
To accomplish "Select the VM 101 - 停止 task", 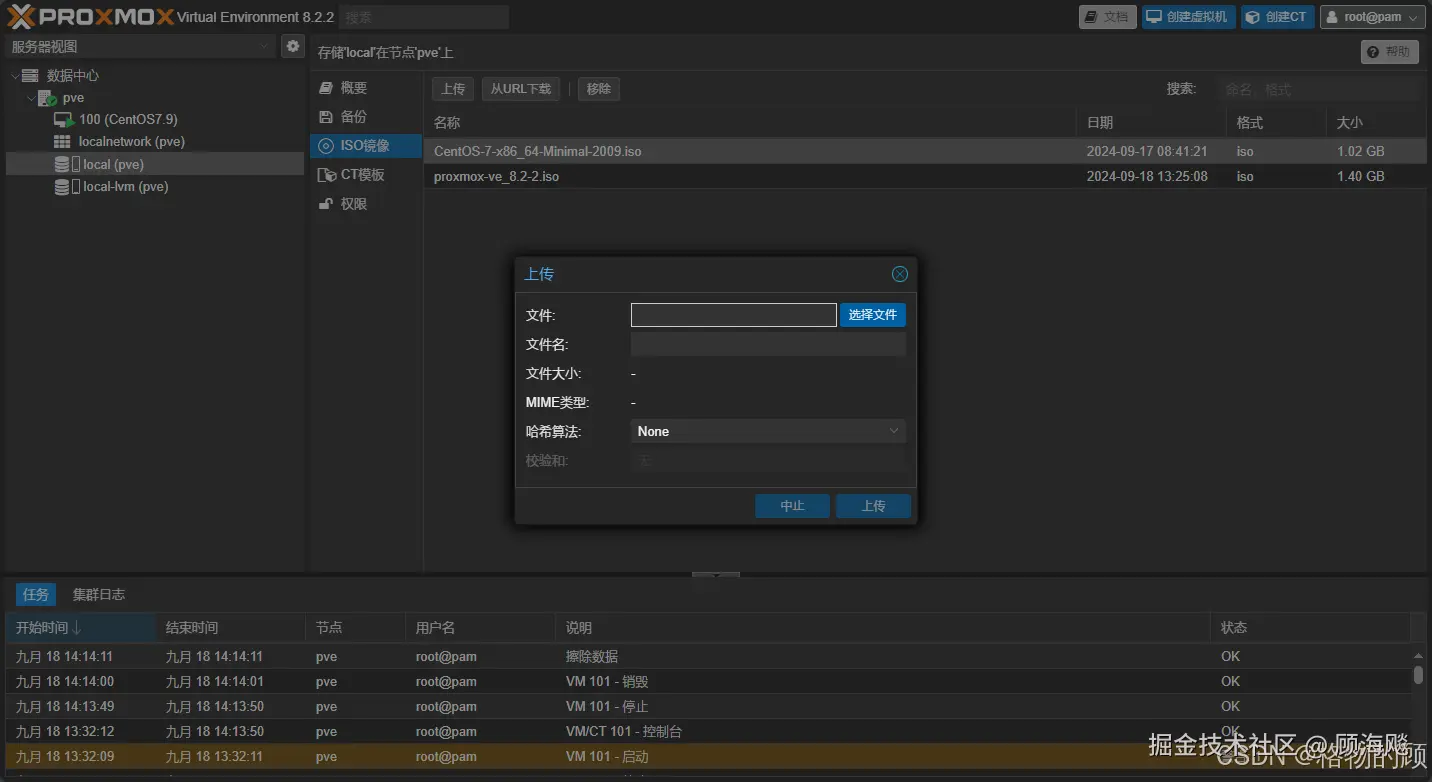I will pos(708,707).
